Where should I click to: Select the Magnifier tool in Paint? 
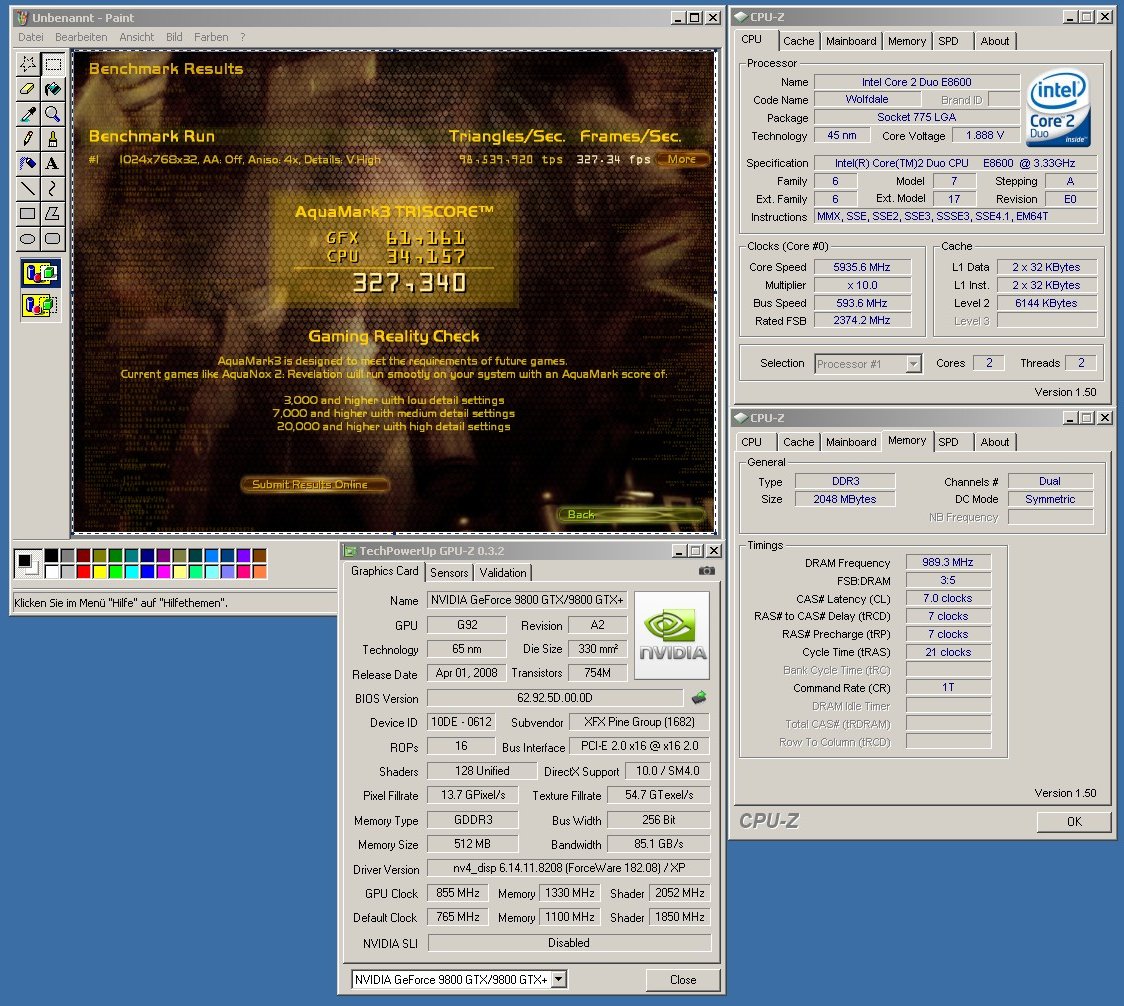53,114
